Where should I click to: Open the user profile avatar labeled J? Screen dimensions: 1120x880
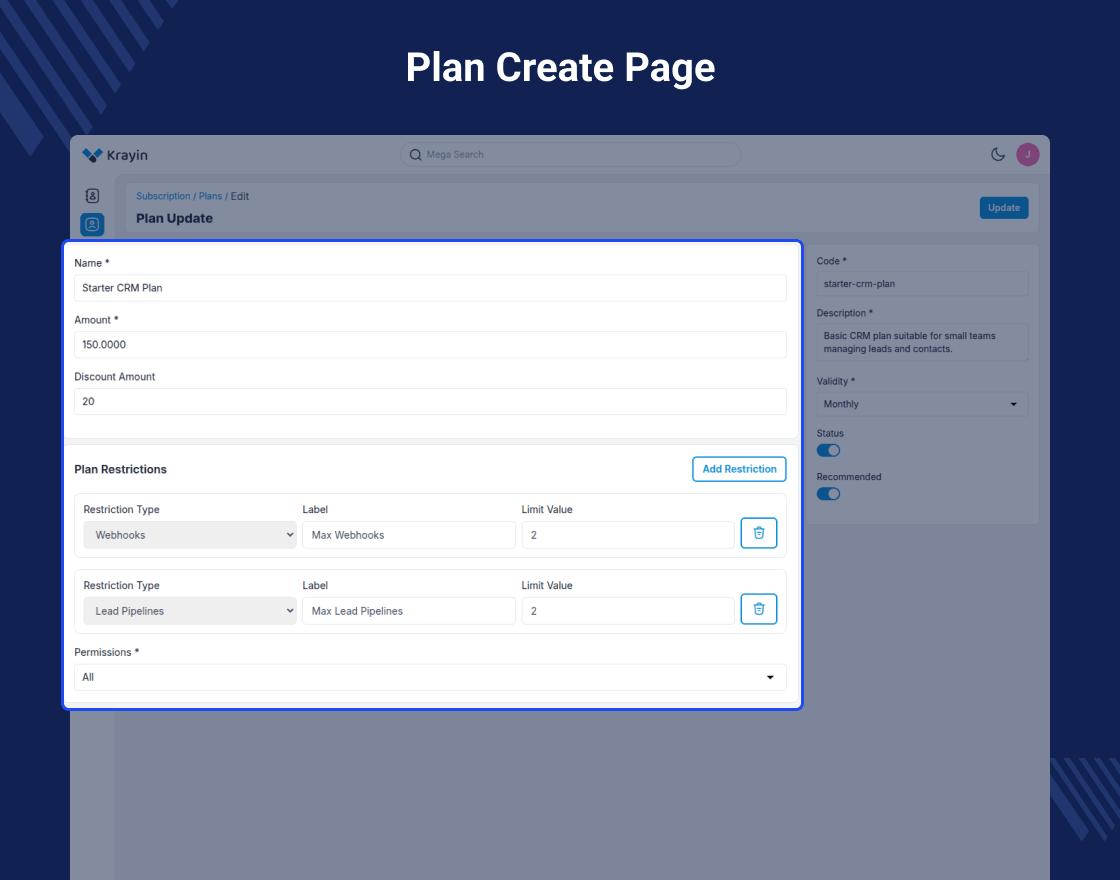[1027, 155]
